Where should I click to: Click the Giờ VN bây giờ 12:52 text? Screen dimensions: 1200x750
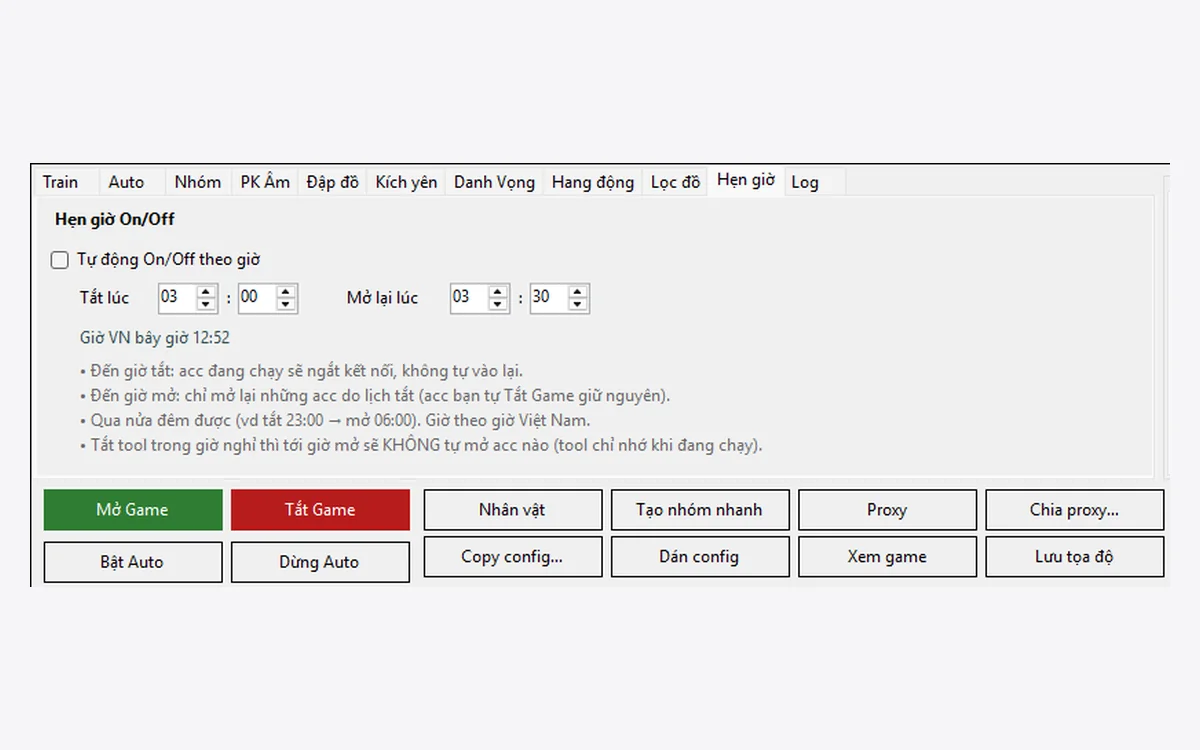pyautogui.click(x=155, y=338)
